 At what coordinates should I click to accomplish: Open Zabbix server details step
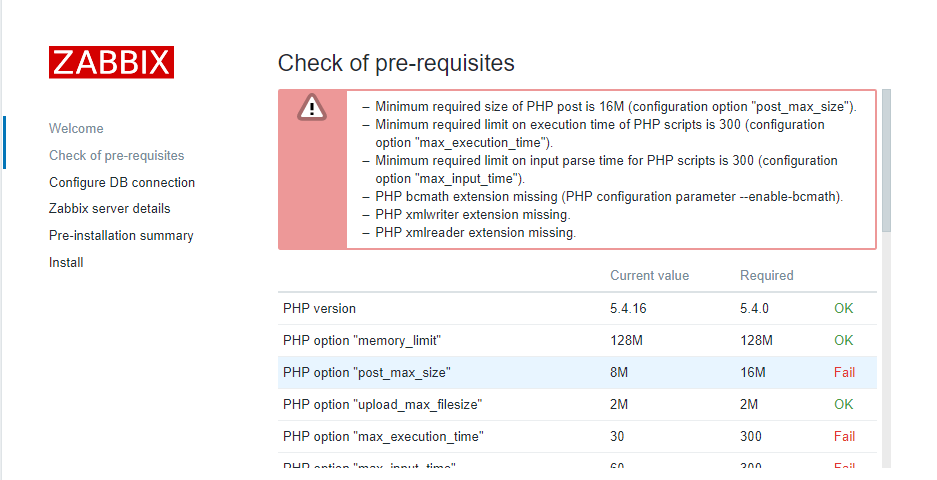(109, 209)
